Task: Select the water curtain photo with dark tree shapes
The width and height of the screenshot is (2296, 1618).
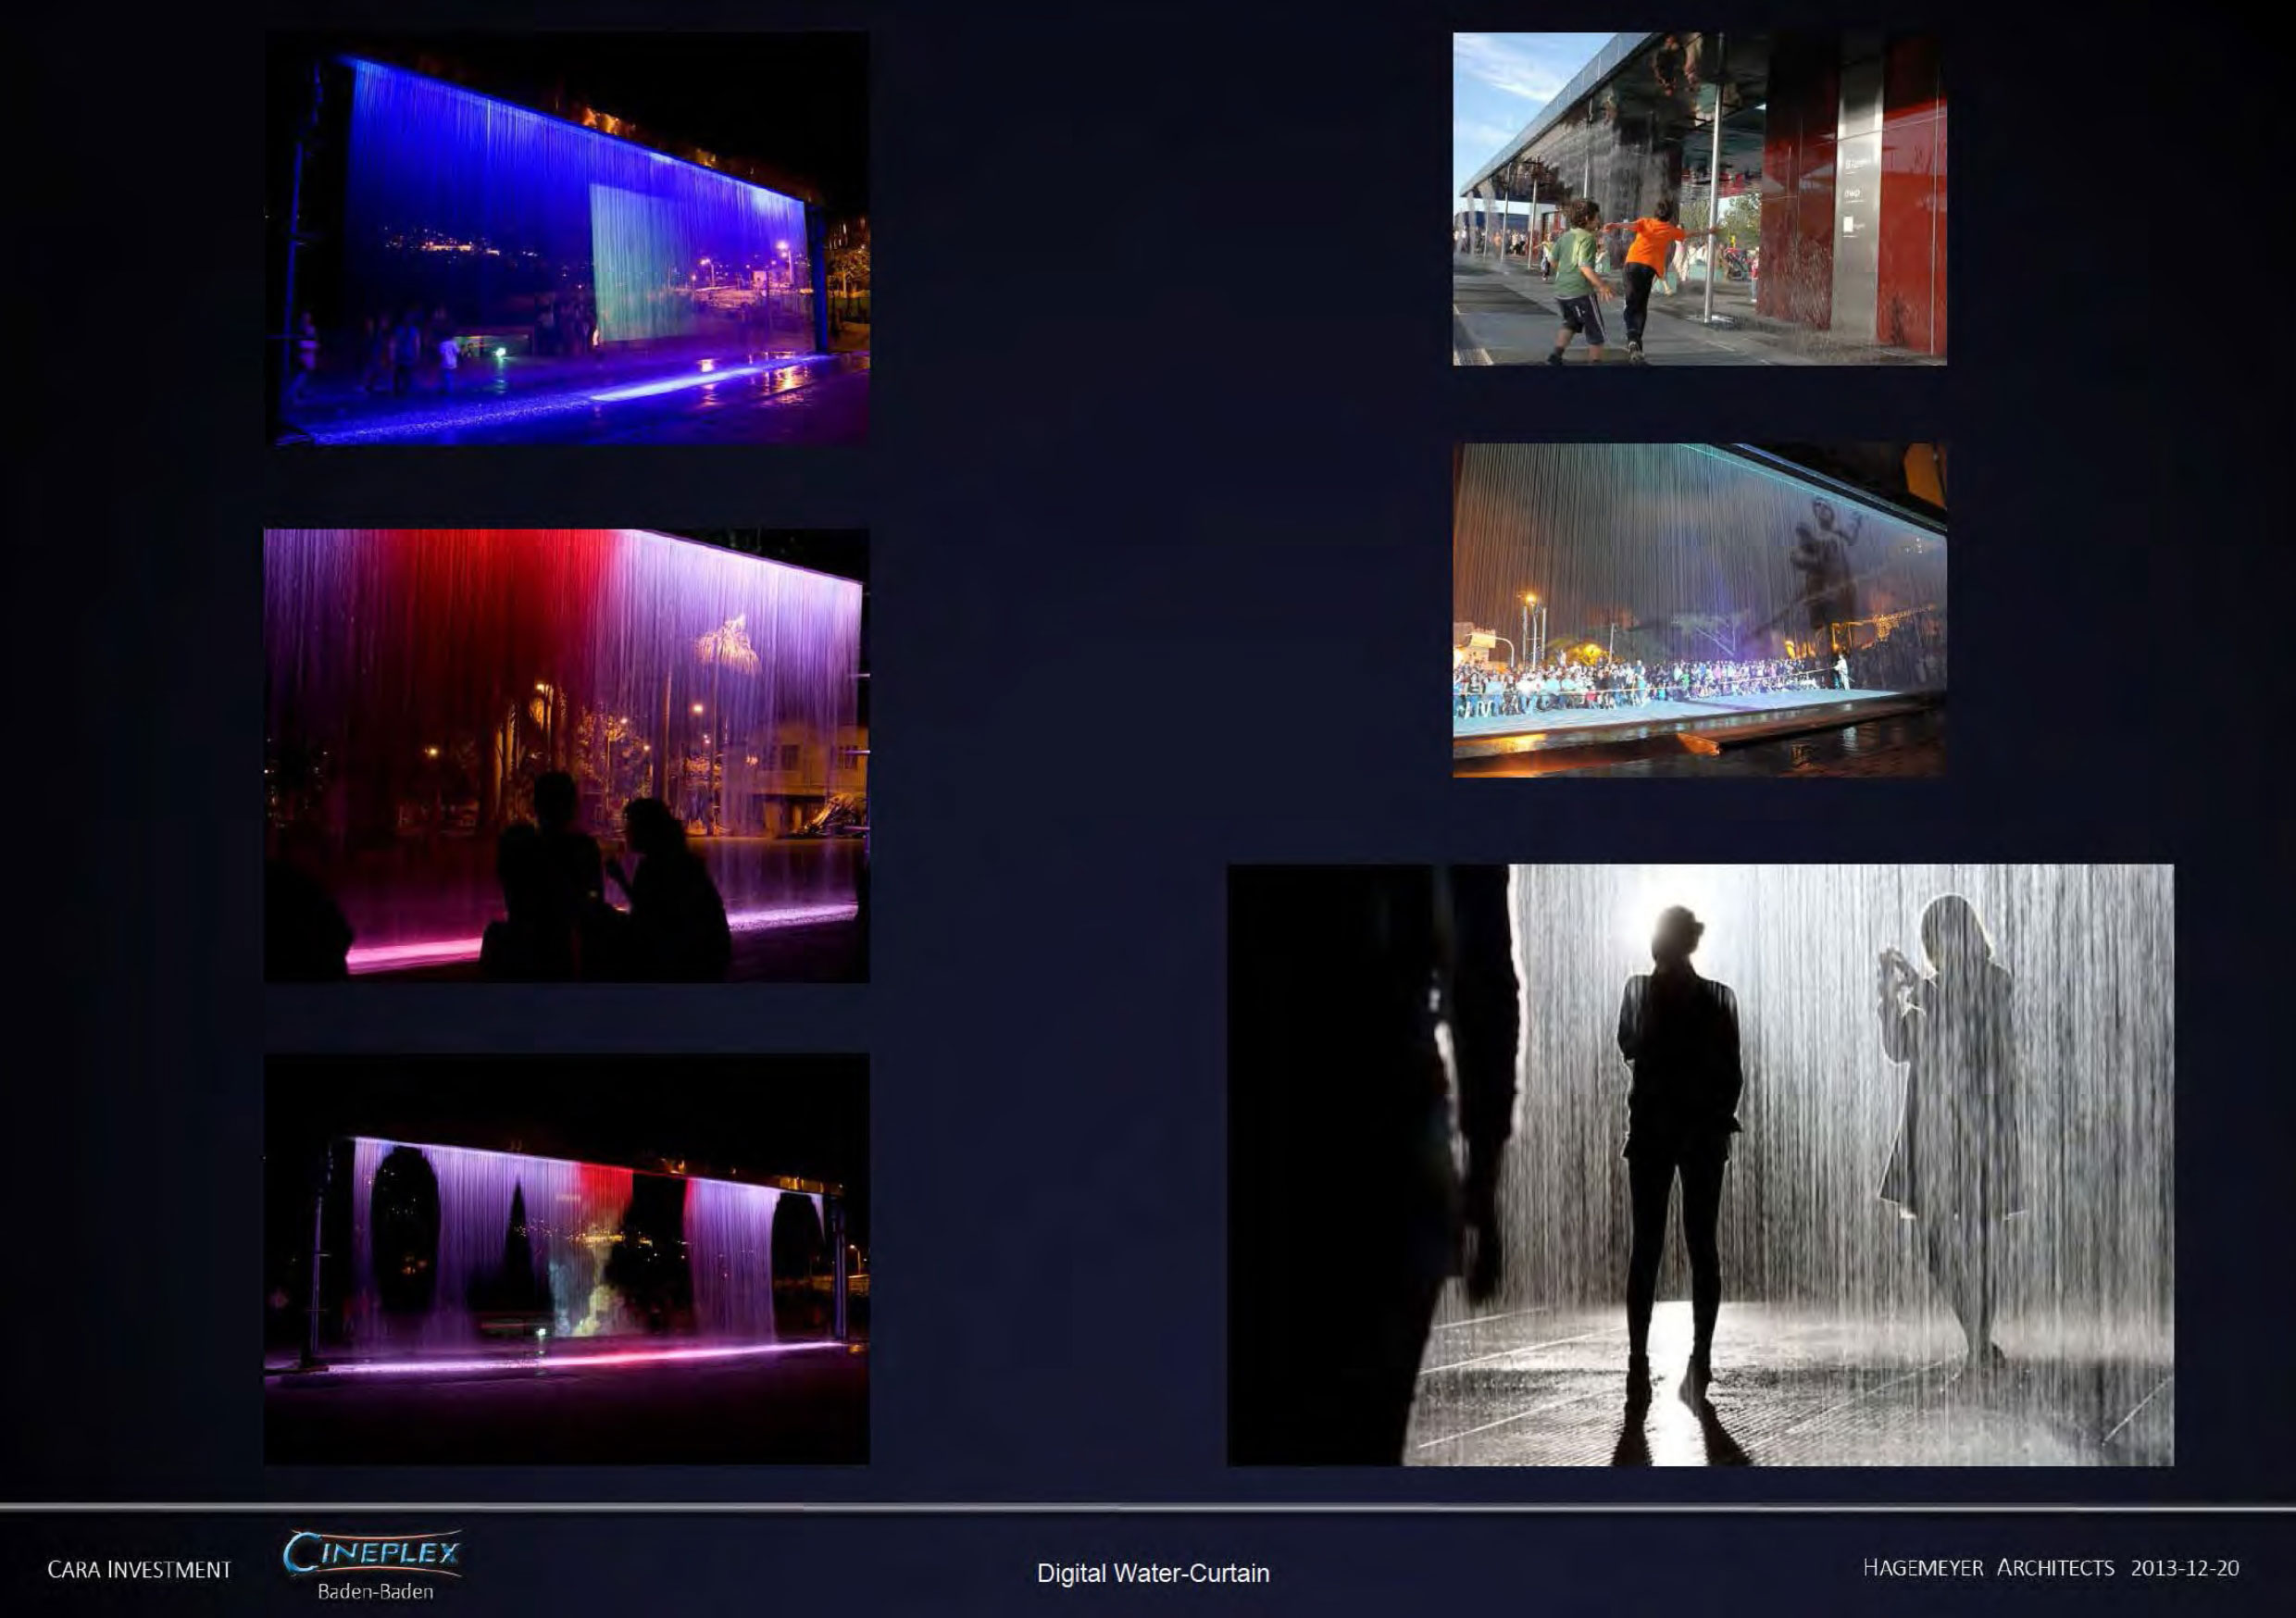Action: click(567, 1259)
